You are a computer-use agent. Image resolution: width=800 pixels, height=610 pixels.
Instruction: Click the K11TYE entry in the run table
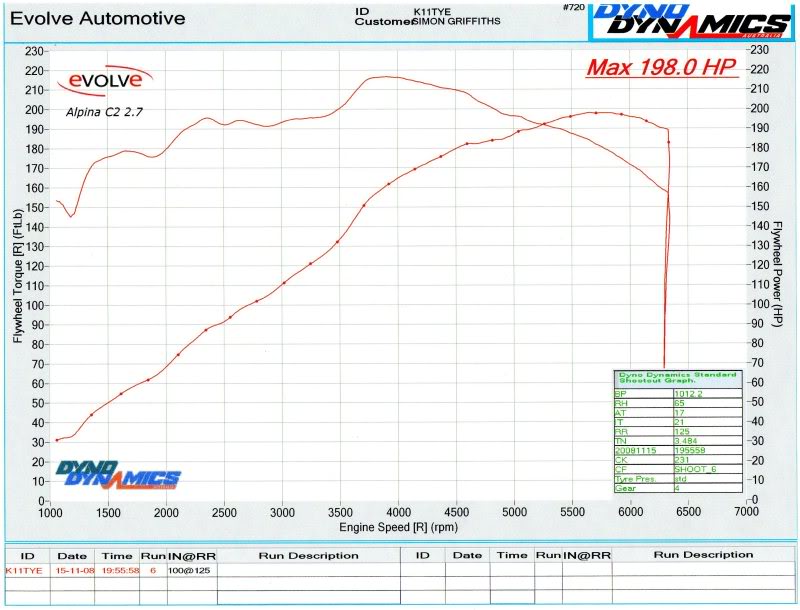point(22,569)
